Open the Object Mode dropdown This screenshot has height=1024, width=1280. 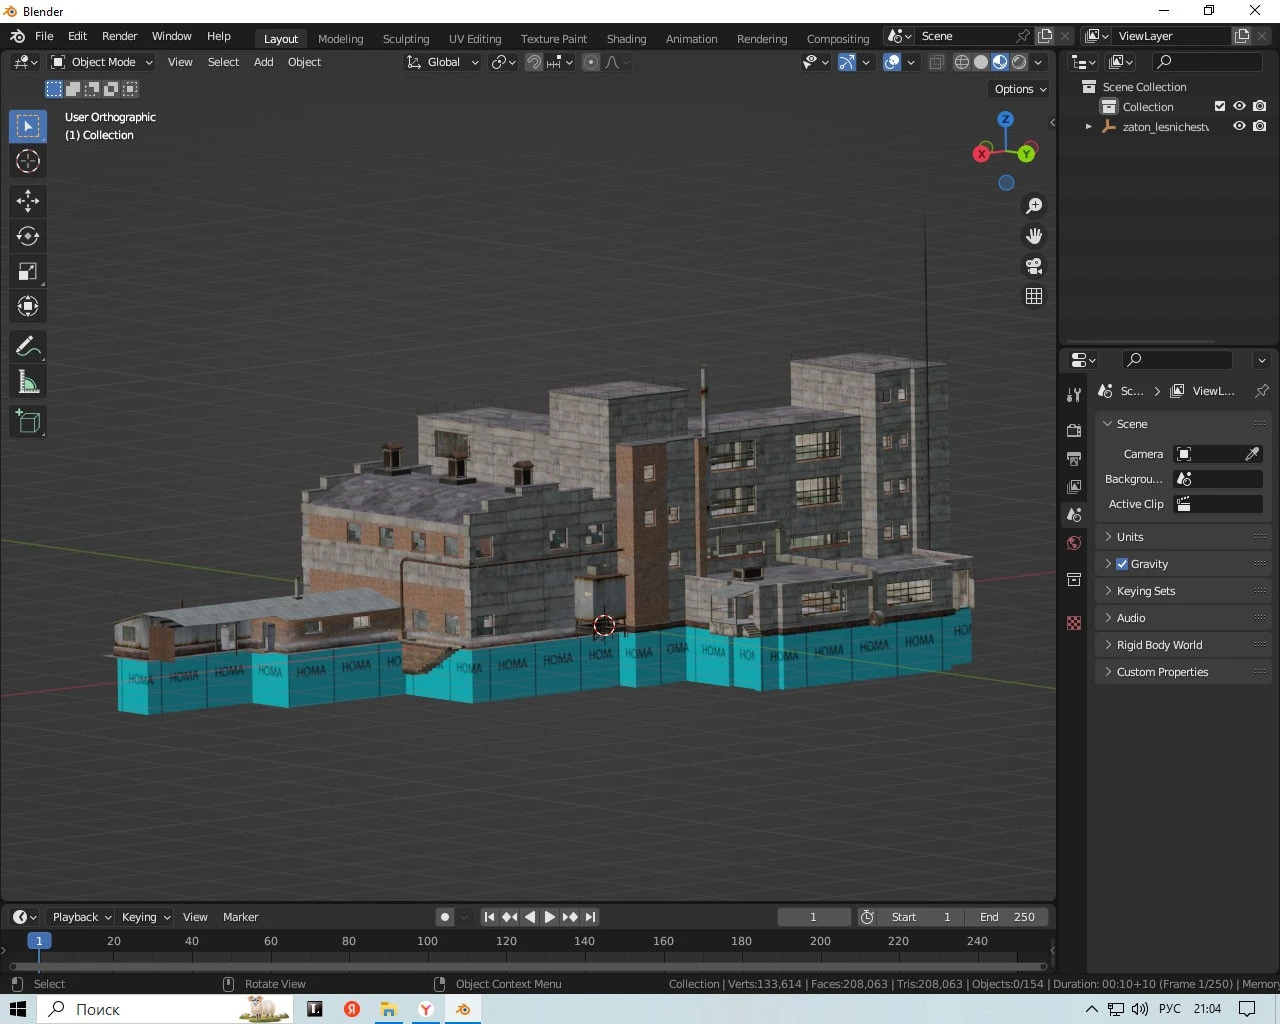pos(102,62)
